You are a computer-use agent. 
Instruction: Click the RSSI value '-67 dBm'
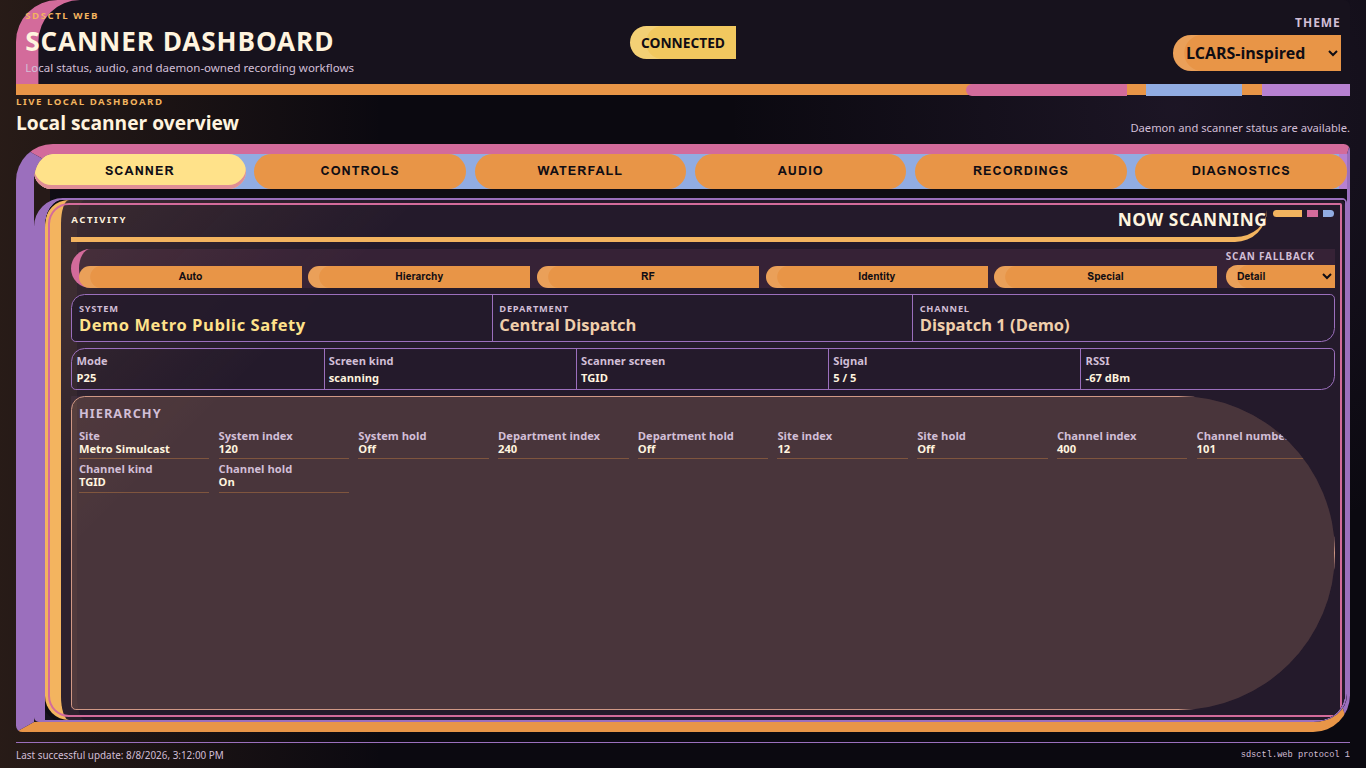coord(1108,379)
